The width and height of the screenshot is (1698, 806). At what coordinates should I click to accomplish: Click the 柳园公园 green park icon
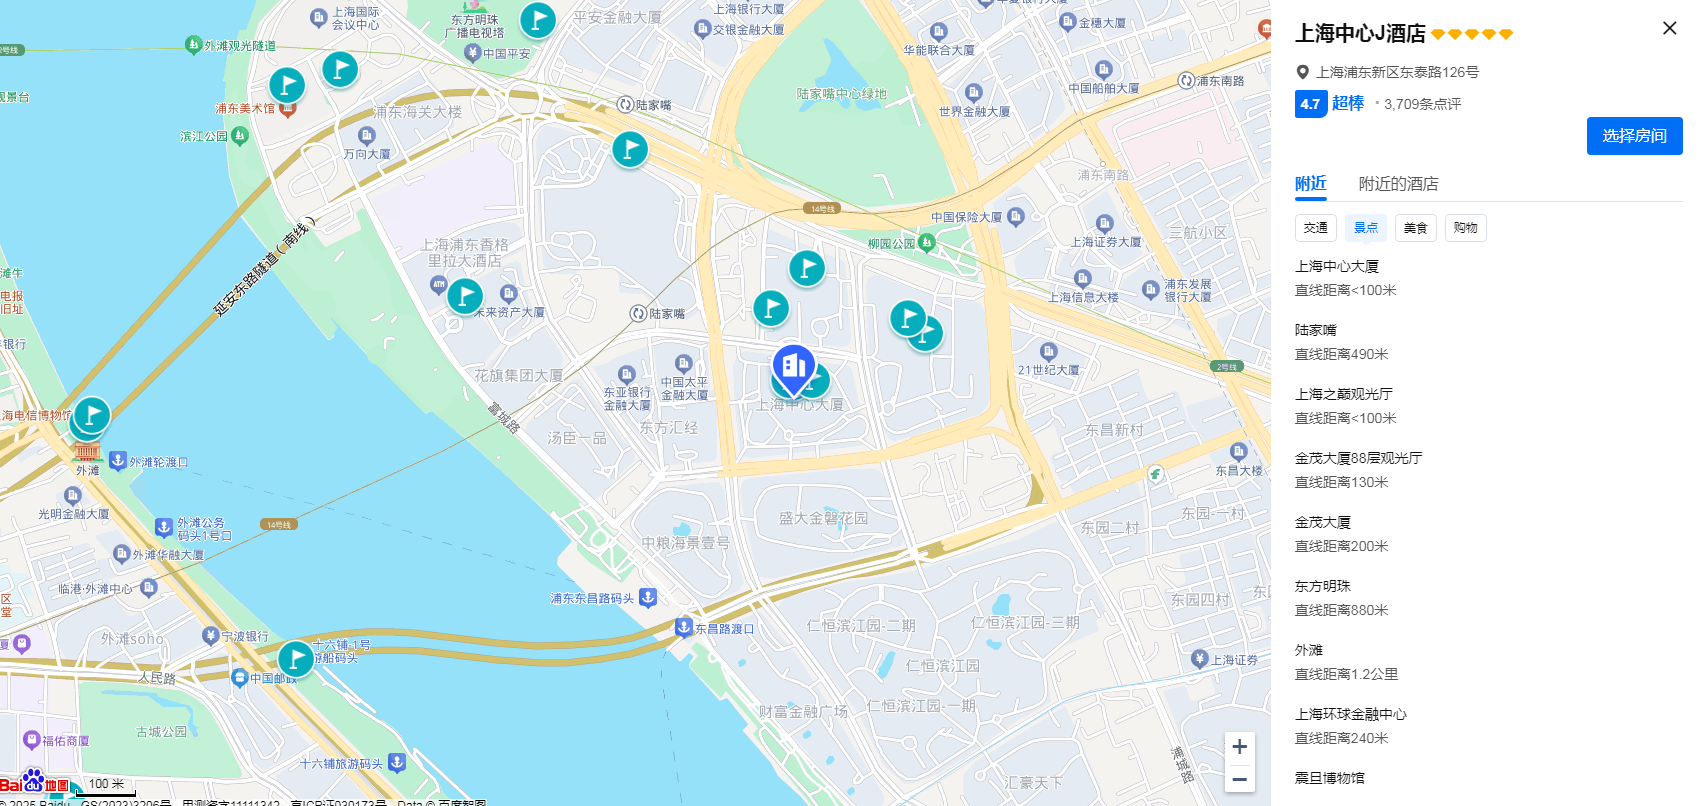coord(927,243)
